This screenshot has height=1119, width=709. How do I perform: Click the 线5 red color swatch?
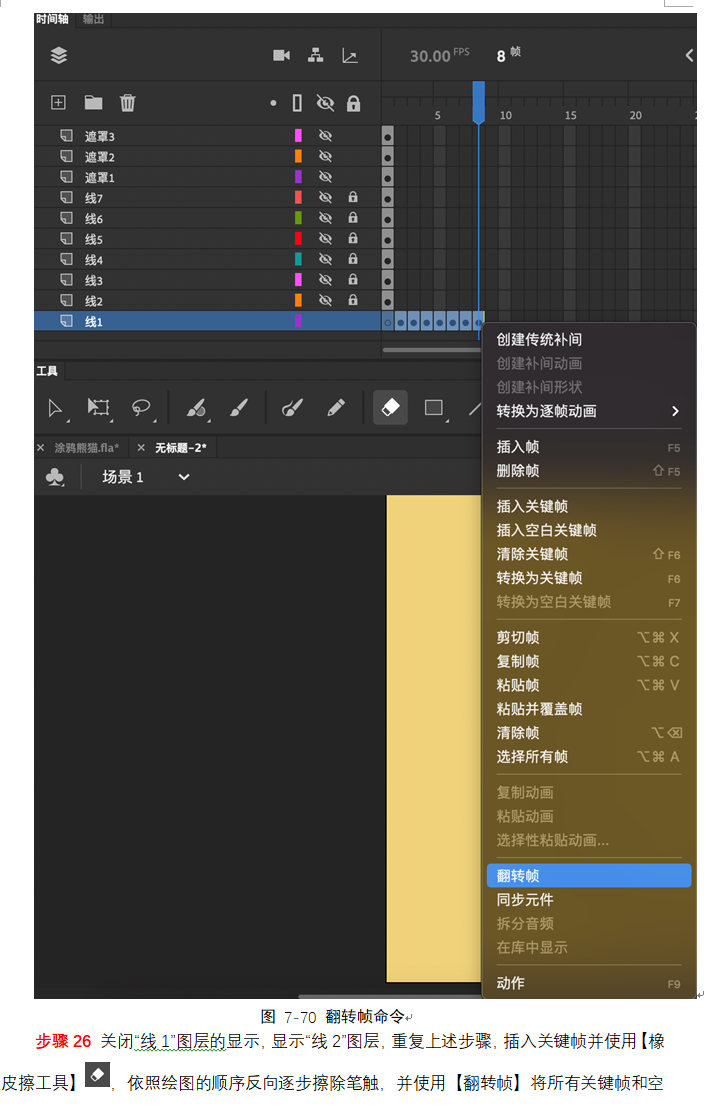[x=298, y=239]
